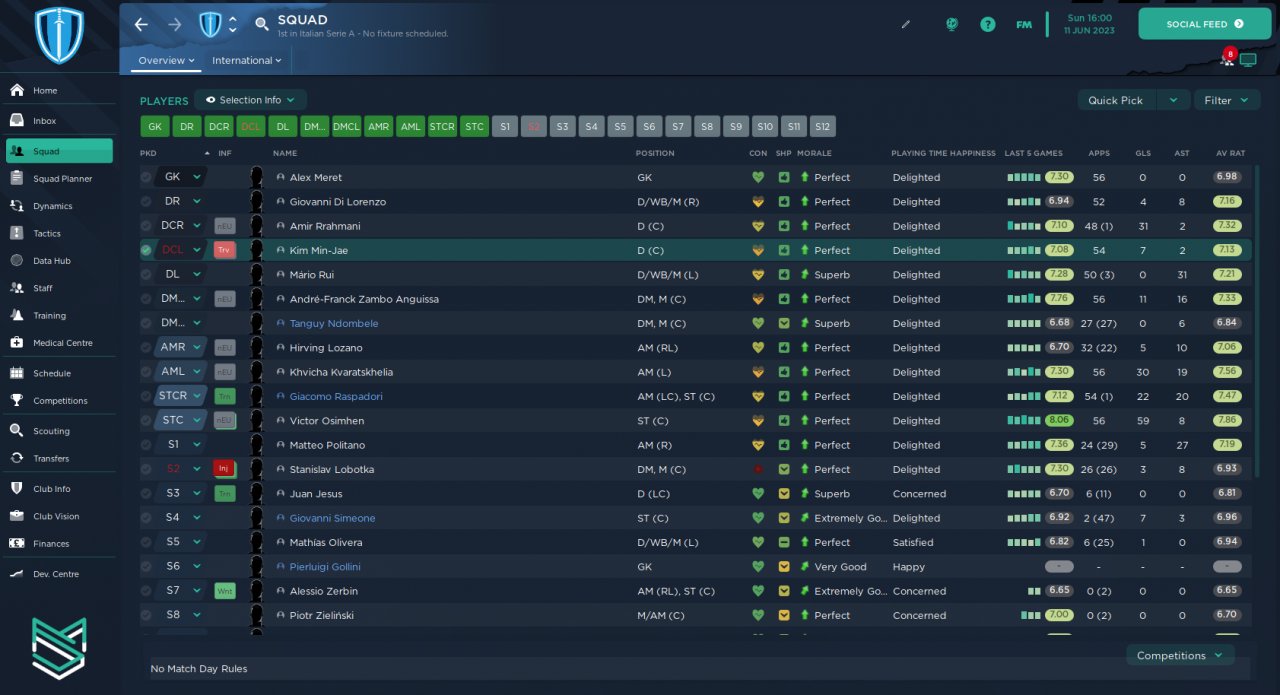Expand the Overview dropdown tab
The height and width of the screenshot is (695, 1280).
(166, 60)
